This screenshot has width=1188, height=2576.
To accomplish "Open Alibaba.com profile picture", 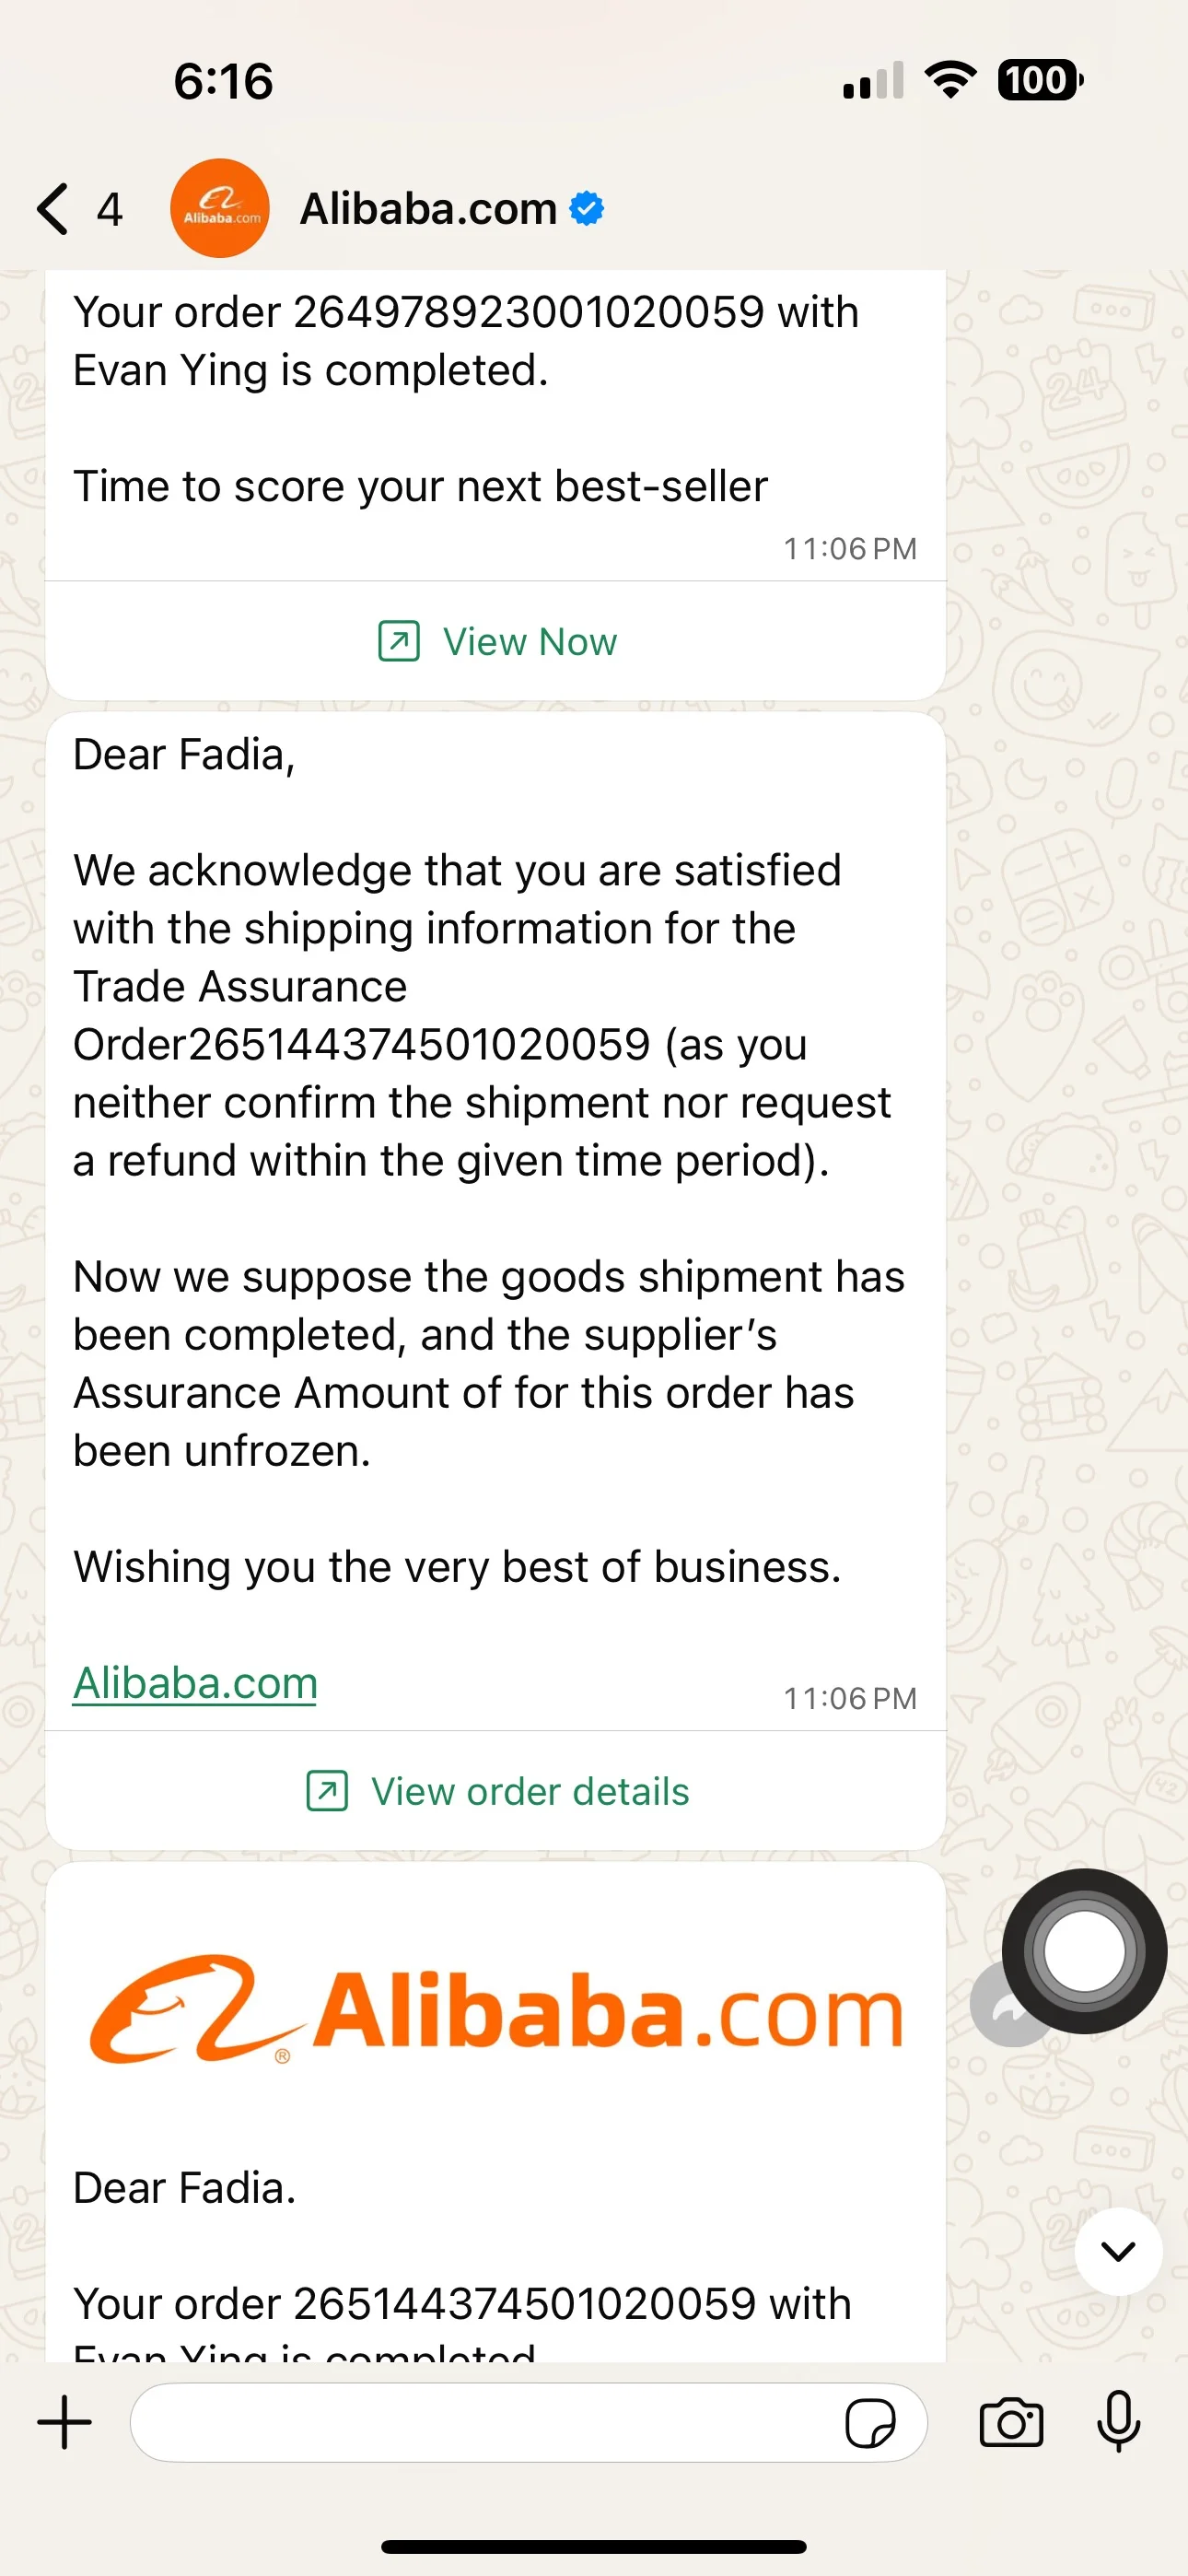I will tap(220, 209).
